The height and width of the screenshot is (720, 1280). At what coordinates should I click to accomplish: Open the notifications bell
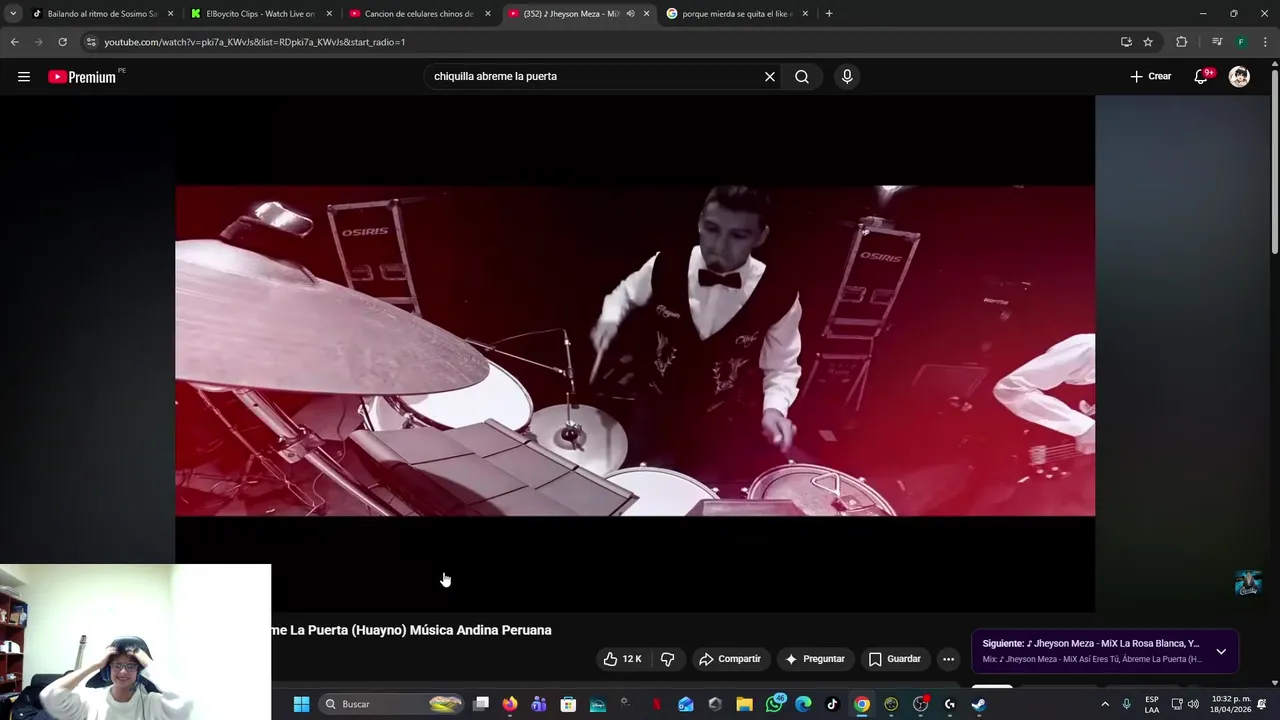pos(1202,76)
